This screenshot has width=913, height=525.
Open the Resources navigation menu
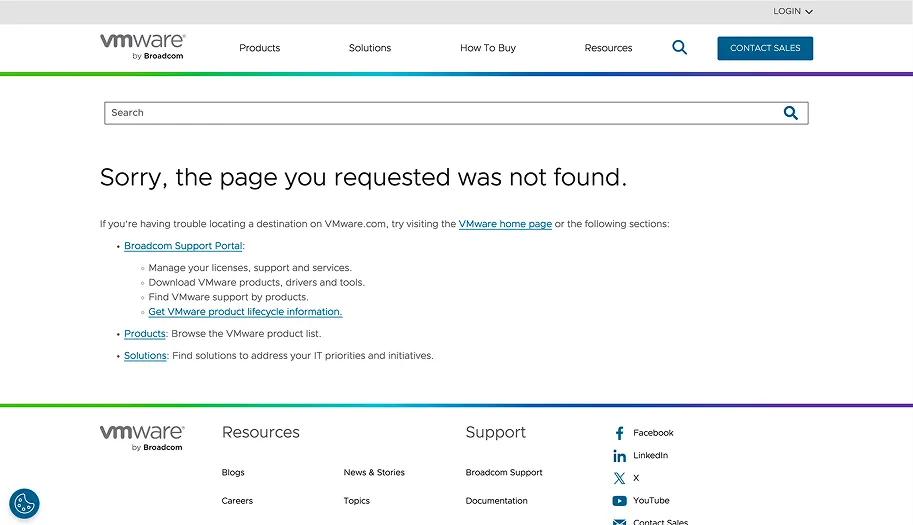[608, 48]
